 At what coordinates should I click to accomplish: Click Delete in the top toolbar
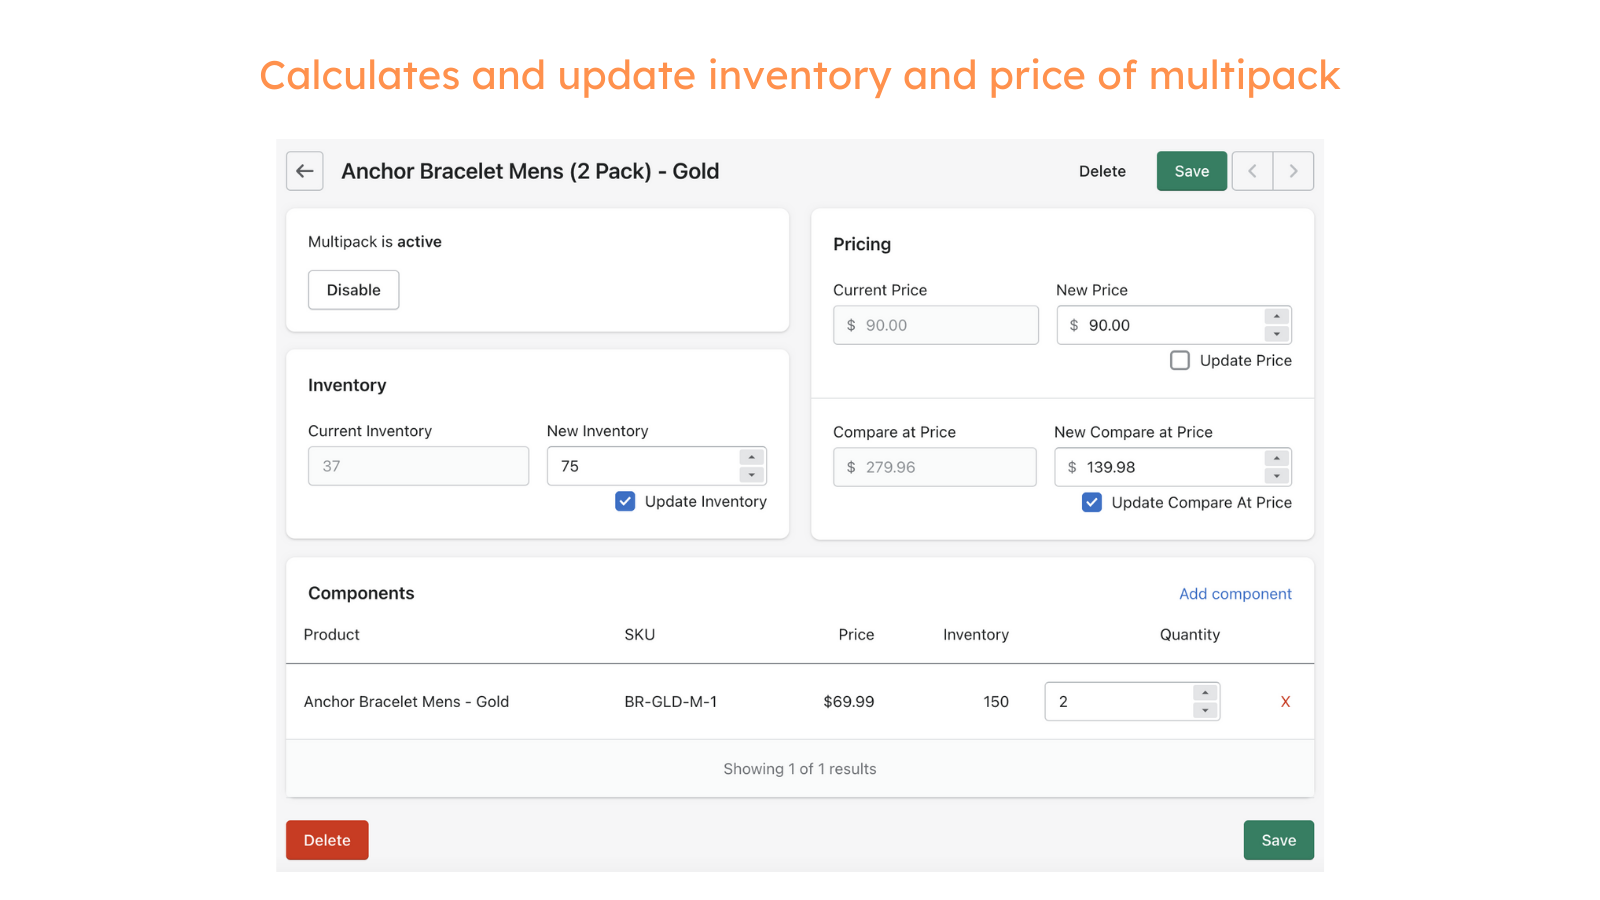1102,171
